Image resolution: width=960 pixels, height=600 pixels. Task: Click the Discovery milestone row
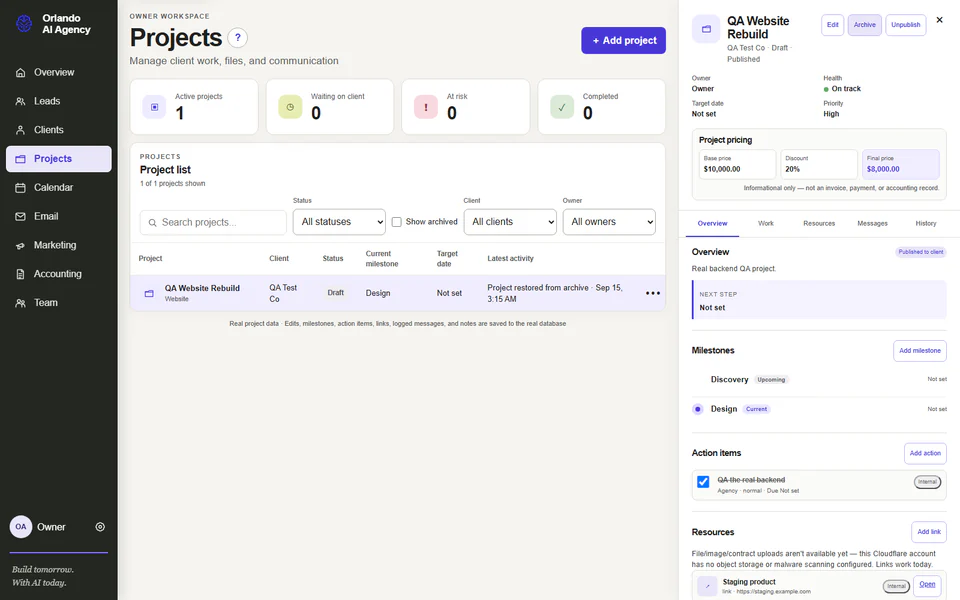point(819,380)
